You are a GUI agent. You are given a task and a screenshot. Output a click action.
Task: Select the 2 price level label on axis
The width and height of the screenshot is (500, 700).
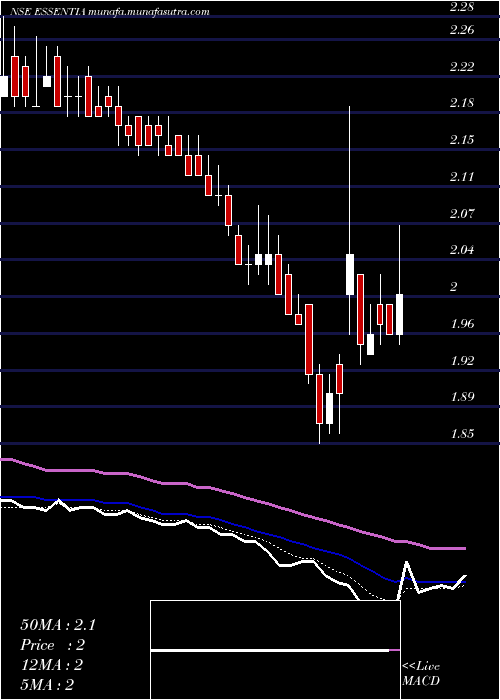click(x=454, y=287)
